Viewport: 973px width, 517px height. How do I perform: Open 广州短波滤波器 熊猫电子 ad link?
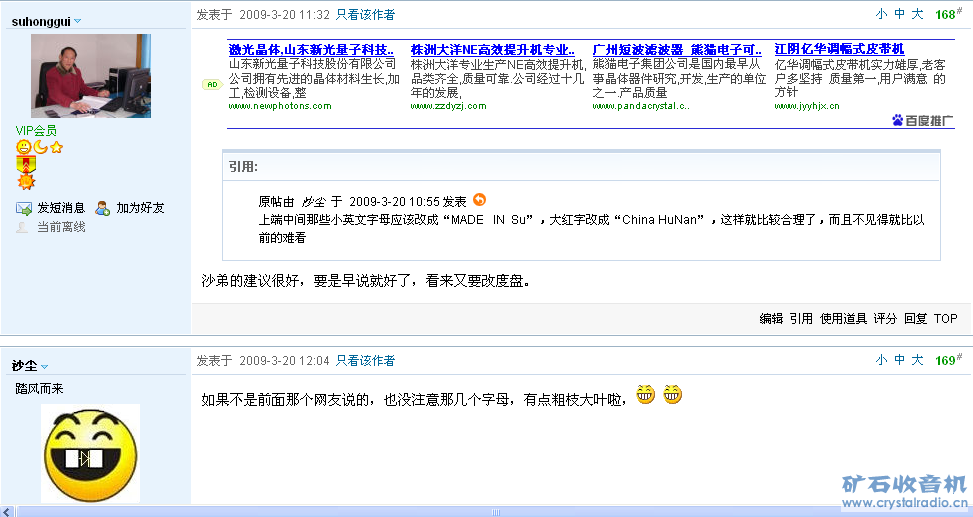coord(677,50)
